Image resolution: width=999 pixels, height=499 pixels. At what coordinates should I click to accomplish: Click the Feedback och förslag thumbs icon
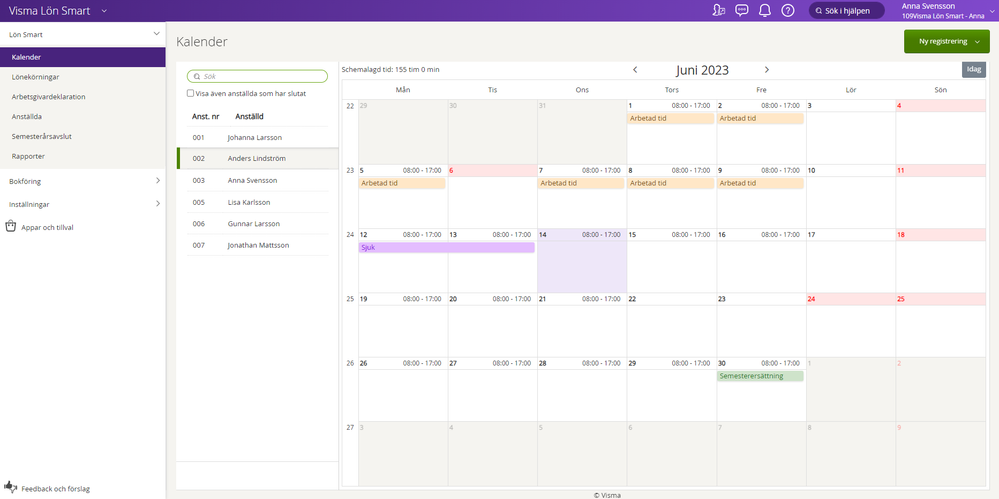point(11,488)
